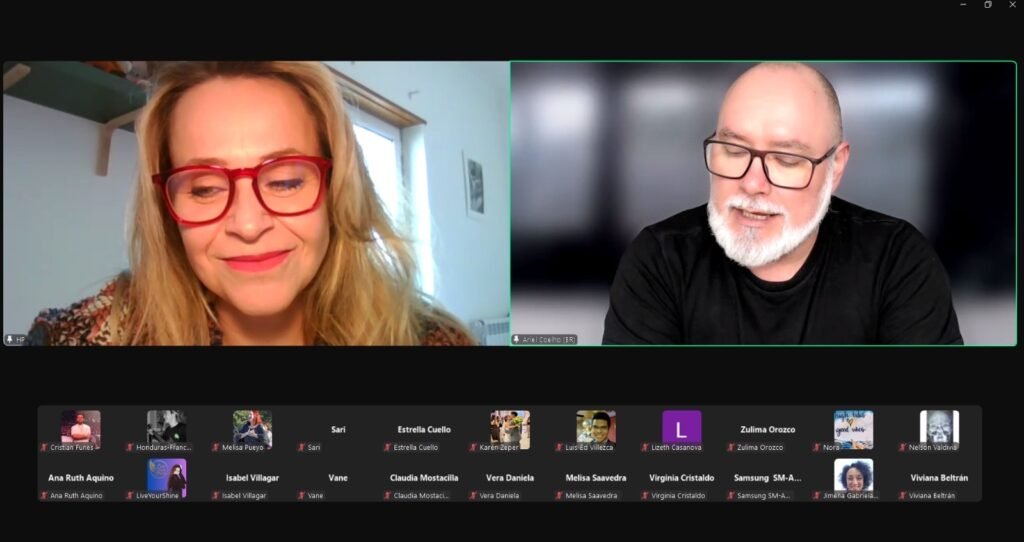Select Ariel Coelho's active speaker video tile
The height and width of the screenshot is (542, 1024).
click(x=763, y=203)
